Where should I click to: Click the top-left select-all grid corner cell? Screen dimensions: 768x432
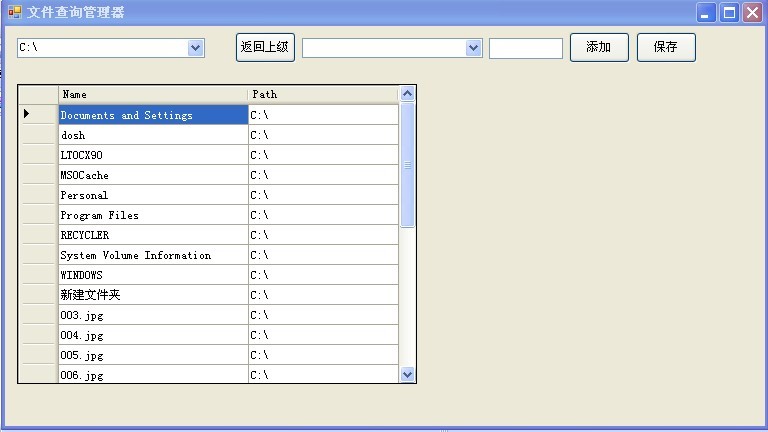38,94
